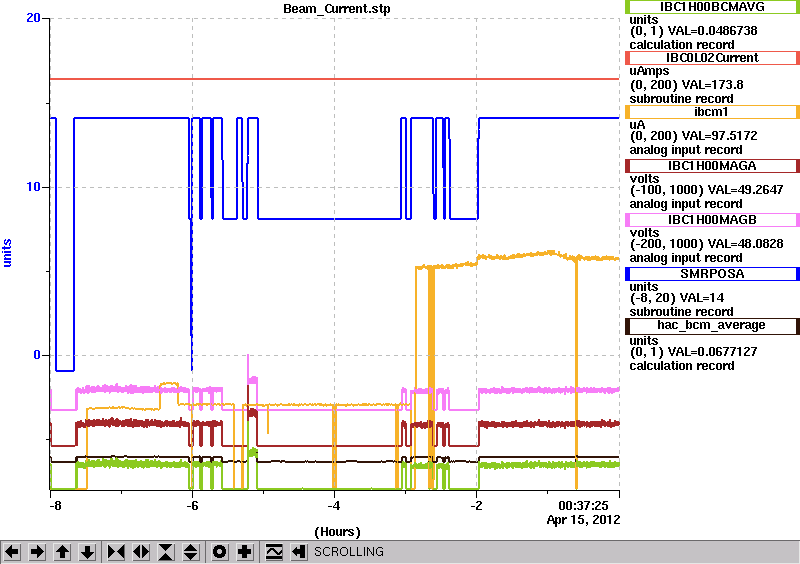Click 'analog input record' text under ibcm1
Viewport: 800px width, 564px height.
686,150
